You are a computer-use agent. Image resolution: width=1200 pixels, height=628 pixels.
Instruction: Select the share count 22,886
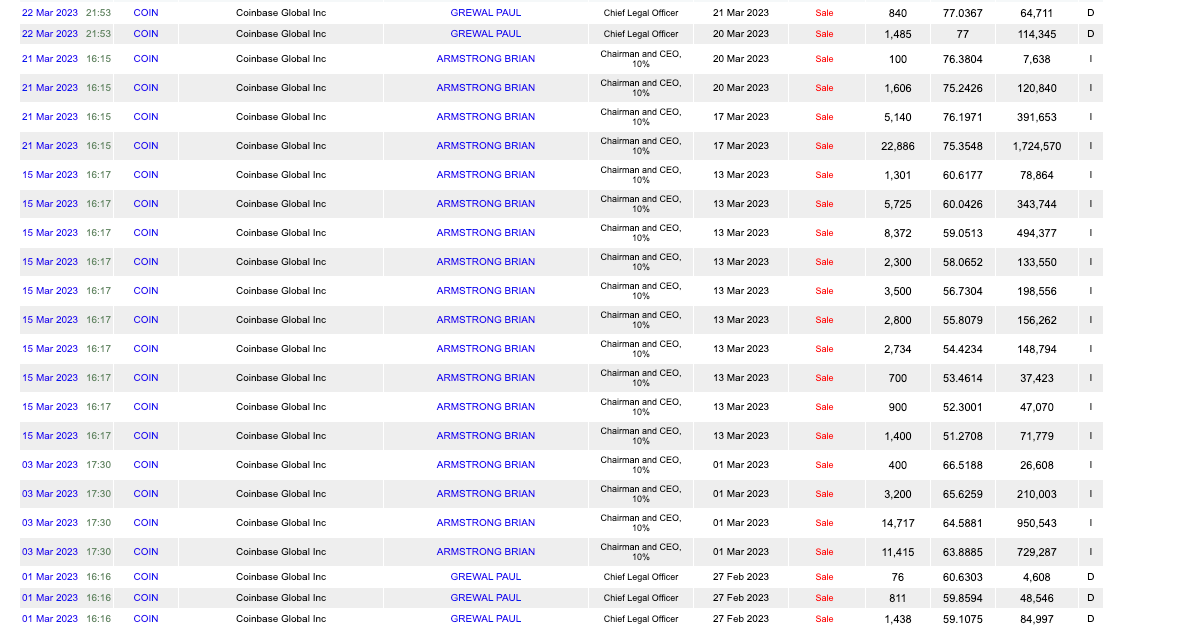pyautogui.click(x=898, y=146)
